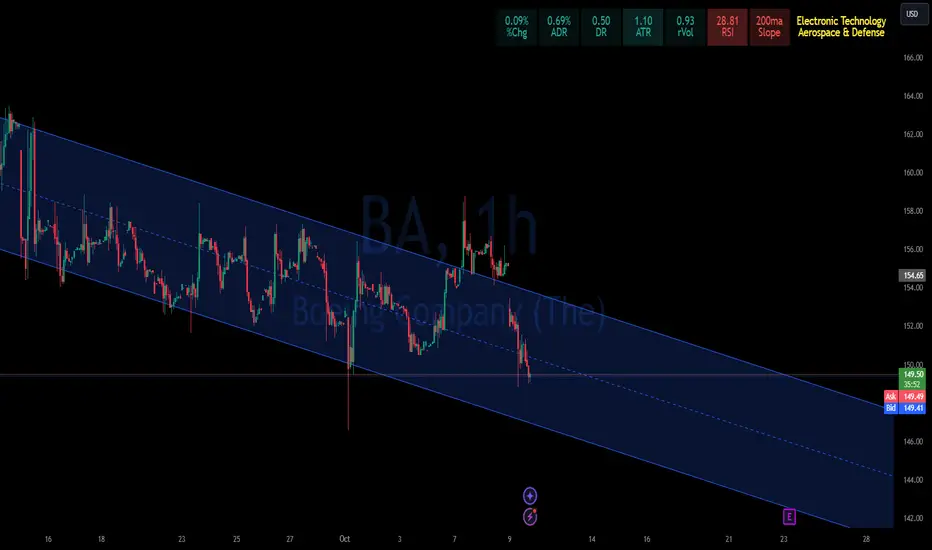
Task: Click the 1.10 ATR indicator cell
Action: point(643,27)
